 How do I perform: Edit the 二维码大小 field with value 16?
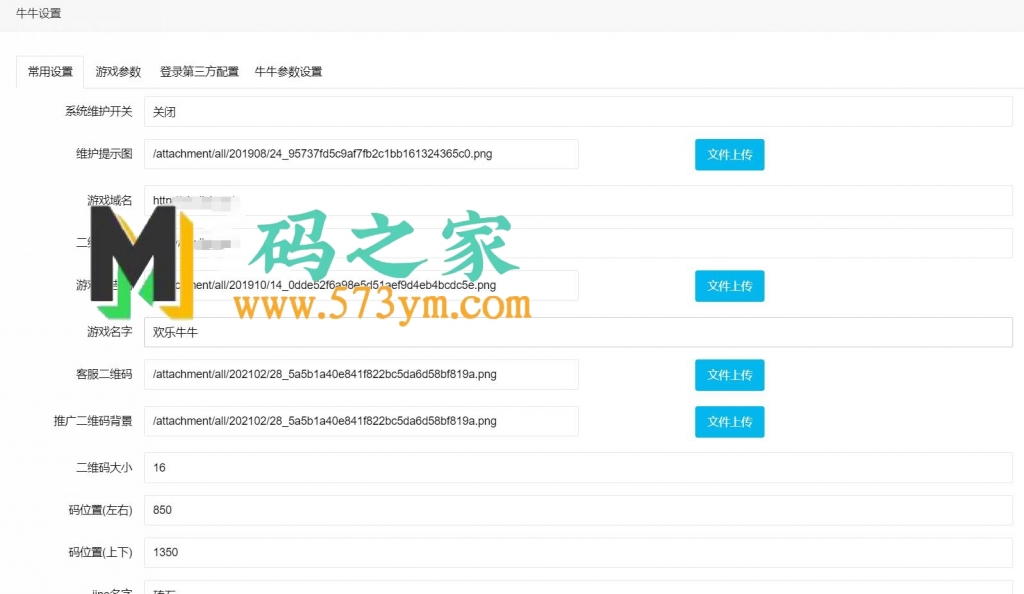(x=578, y=467)
